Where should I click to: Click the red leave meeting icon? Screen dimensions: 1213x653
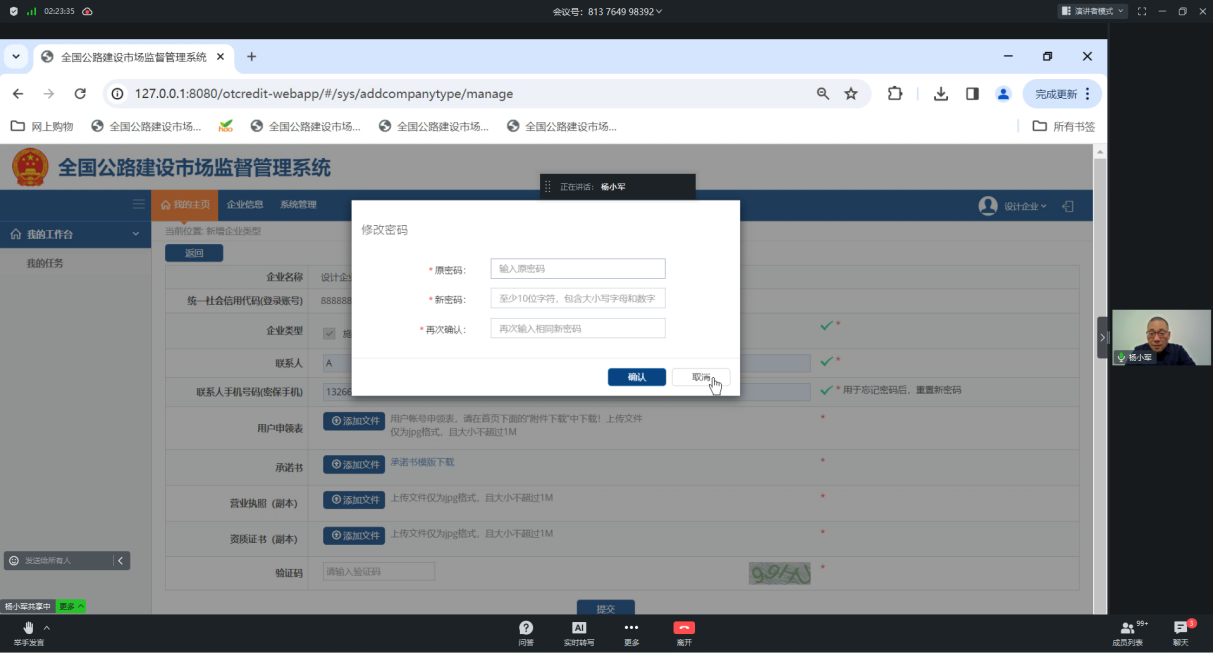pyautogui.click(x=684, y=628)
